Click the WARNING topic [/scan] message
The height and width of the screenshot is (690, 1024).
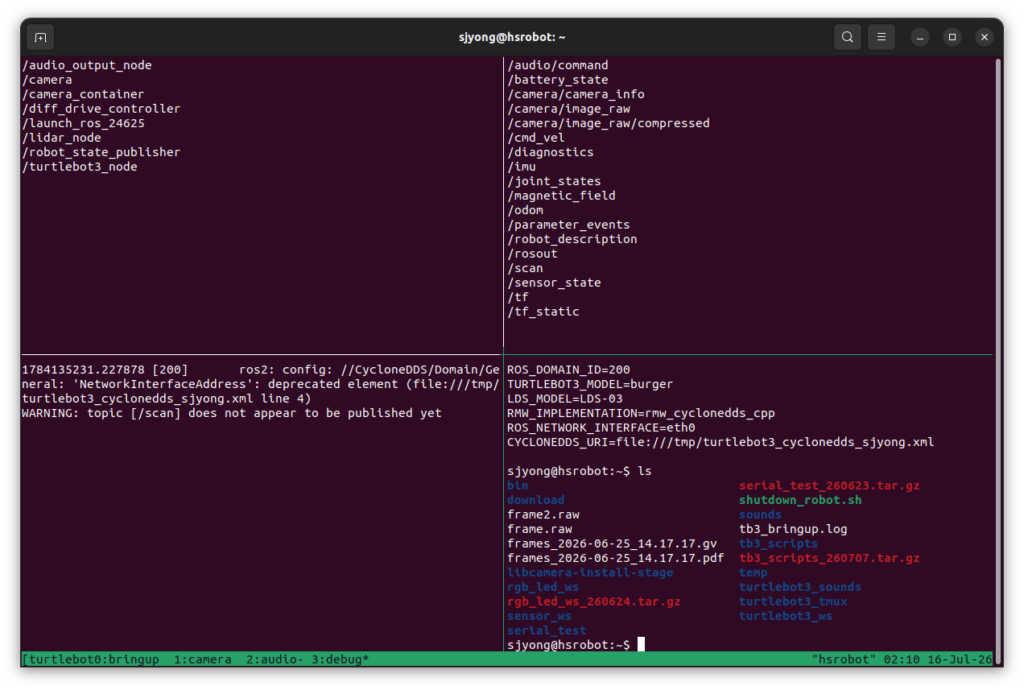point(232,413)
